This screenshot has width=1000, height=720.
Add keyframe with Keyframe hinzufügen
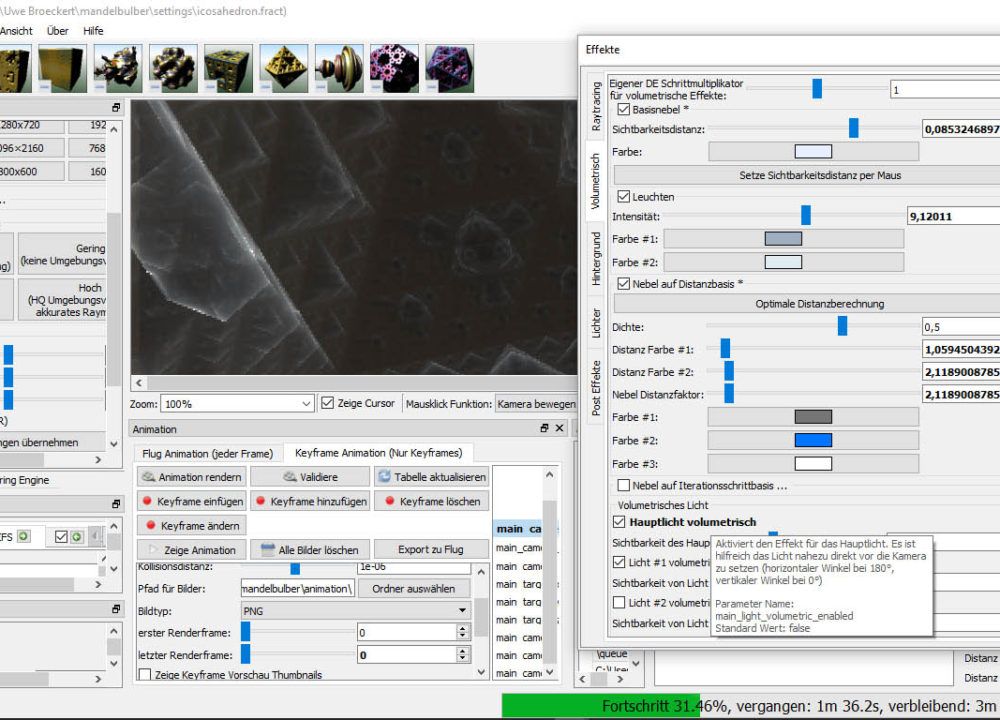click(310, 501)
